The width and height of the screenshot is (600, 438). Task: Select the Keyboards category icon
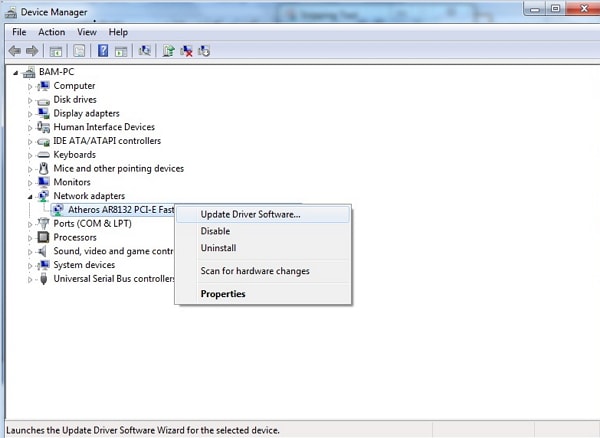pyautogui.click(x=43, y=155)
